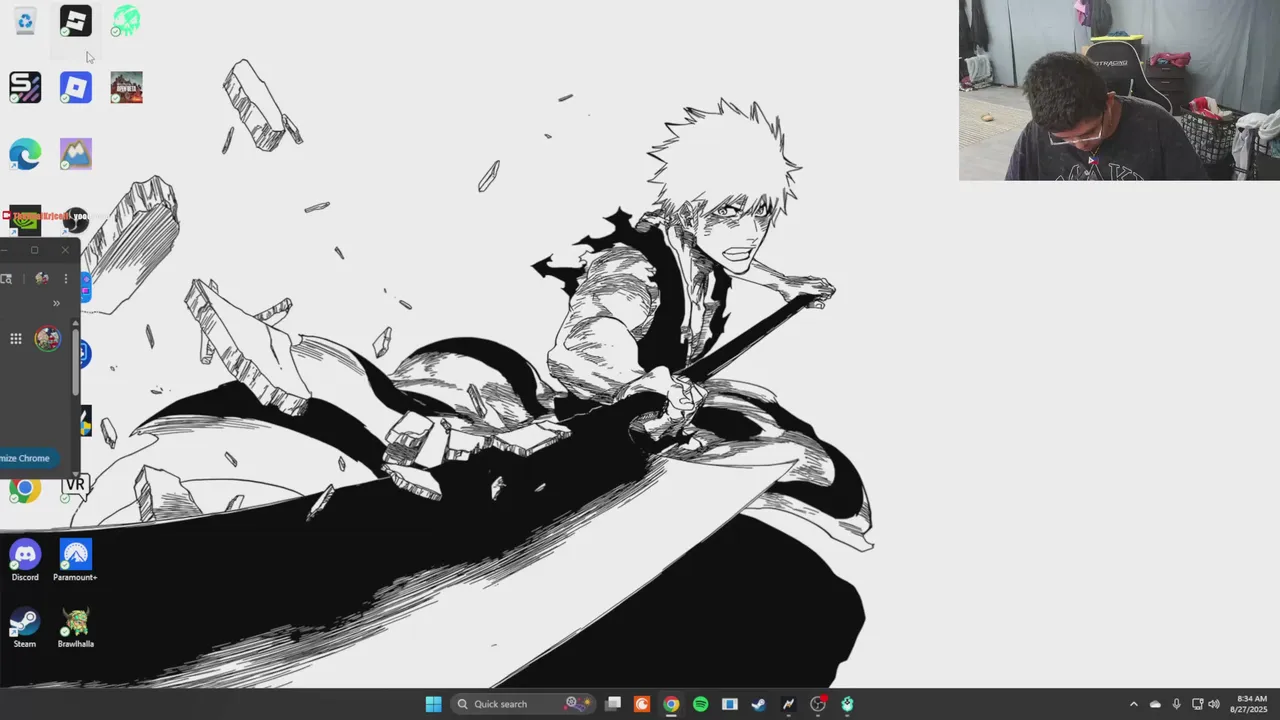
Task: Open the green skull game desktop icon
Action: point(126,20)
